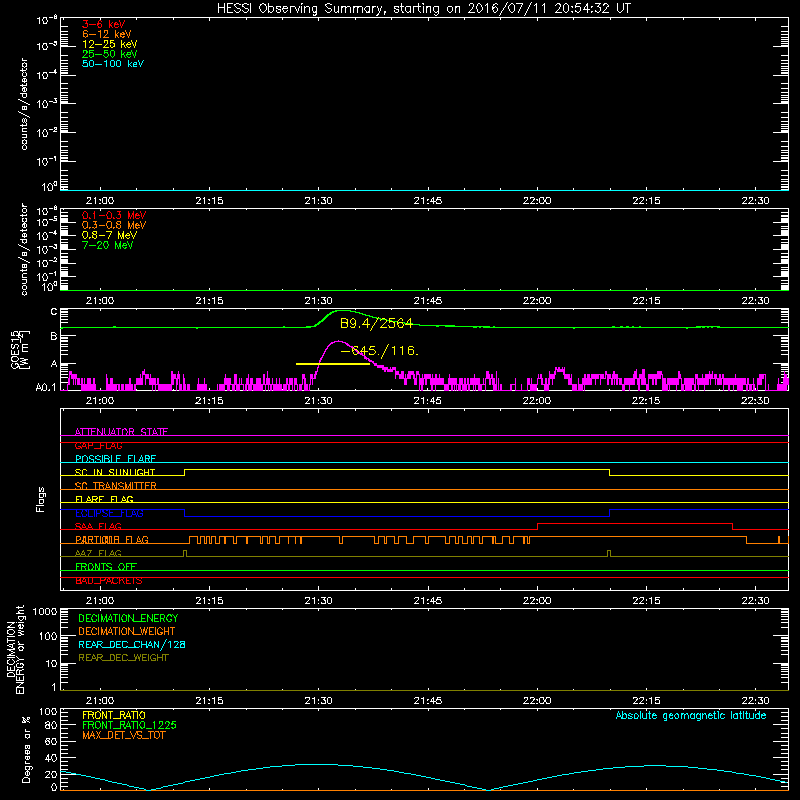The width and height of the screenshot is (800, 800).
Task: Click the Absolute geomagnetic latitude label
Action: coord(691,716)
